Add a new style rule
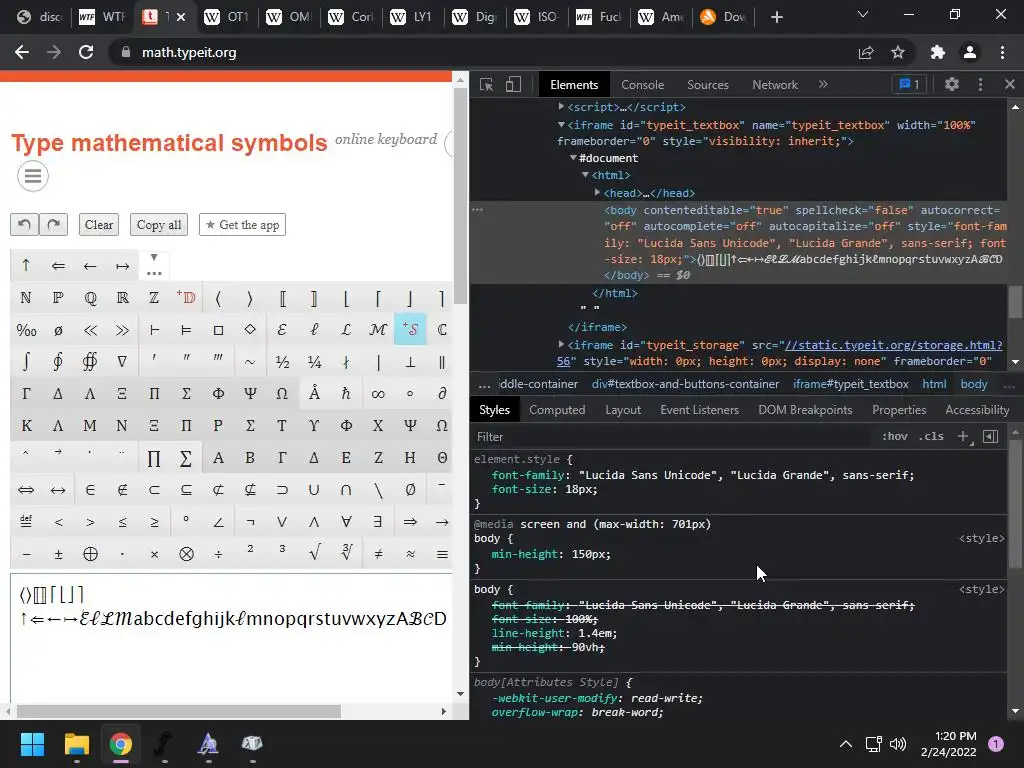Screen dimensions: 1024x768 point(963,436)
